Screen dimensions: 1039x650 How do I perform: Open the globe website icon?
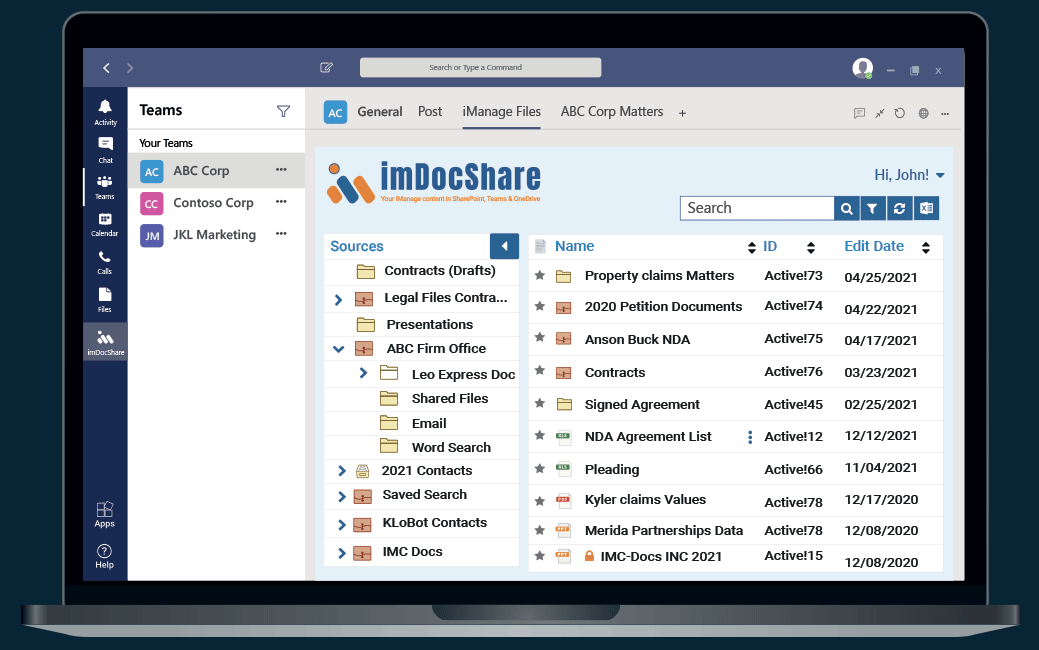[923, 113]
